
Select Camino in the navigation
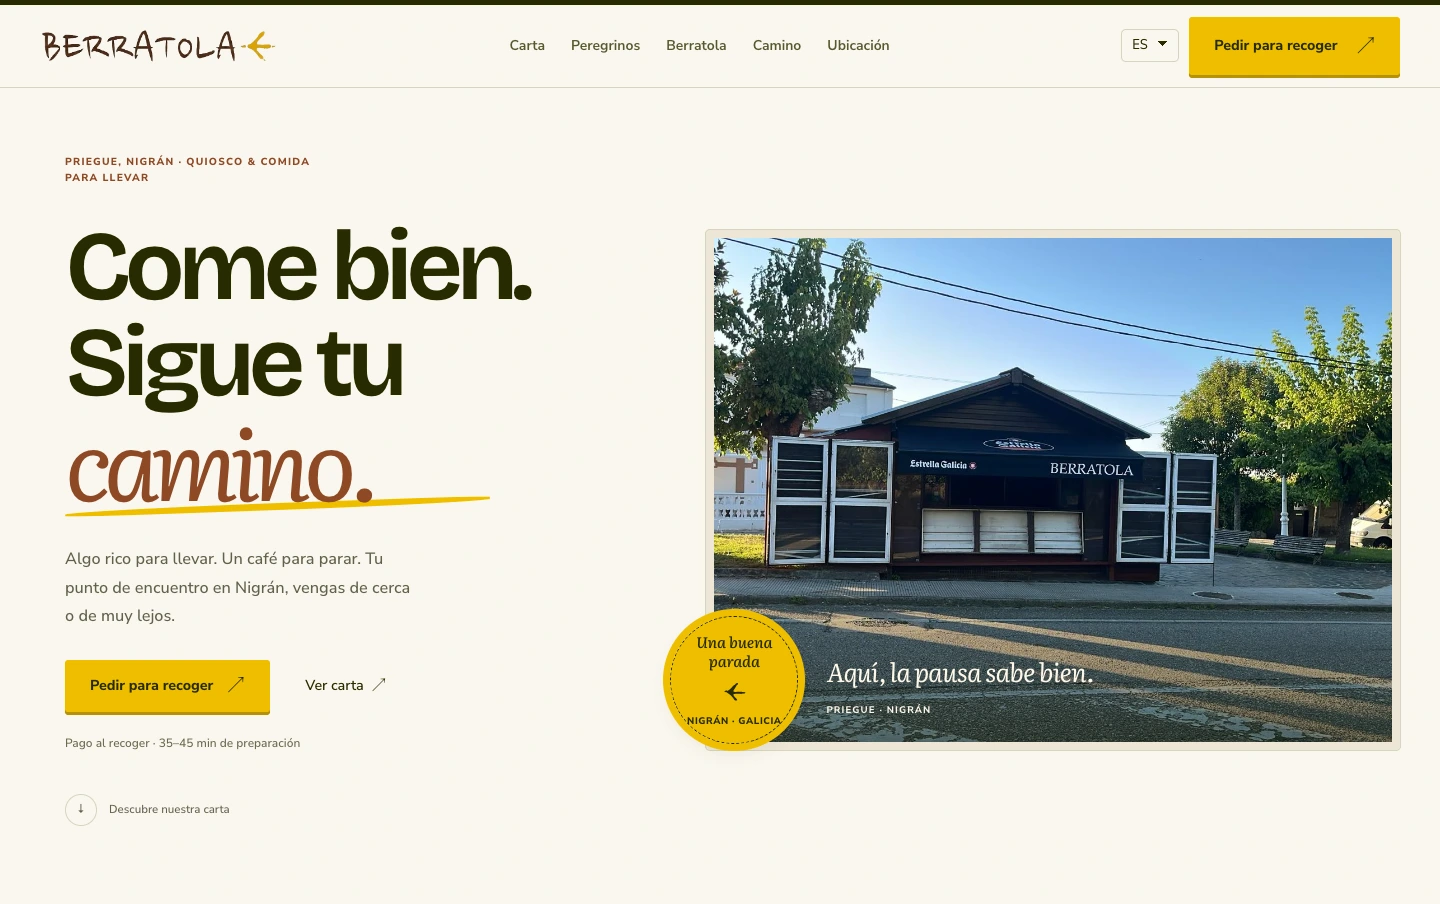777,45
